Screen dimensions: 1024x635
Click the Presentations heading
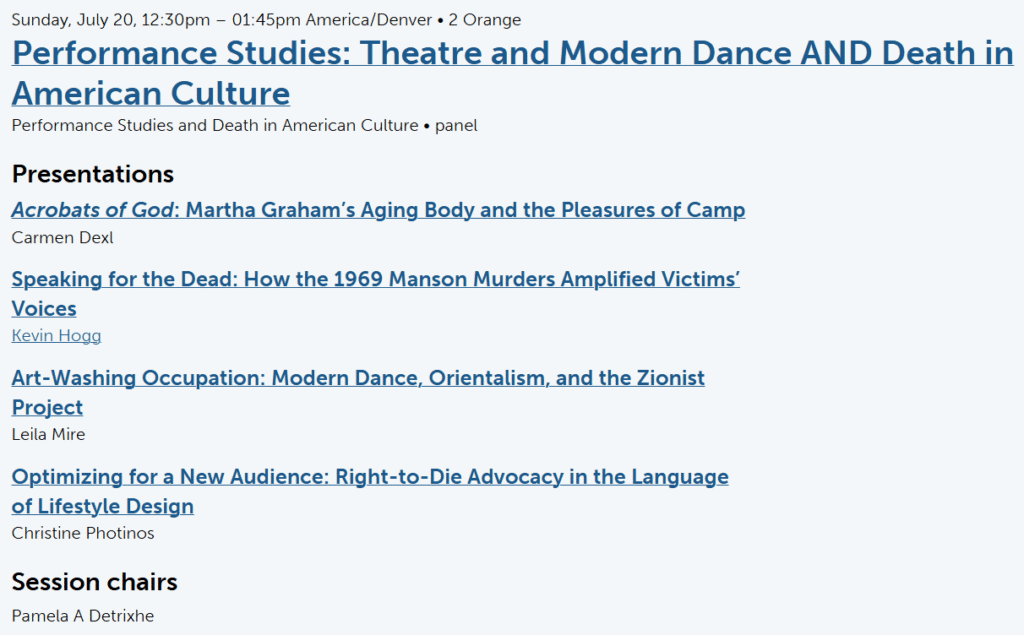[x=93, y=174]
